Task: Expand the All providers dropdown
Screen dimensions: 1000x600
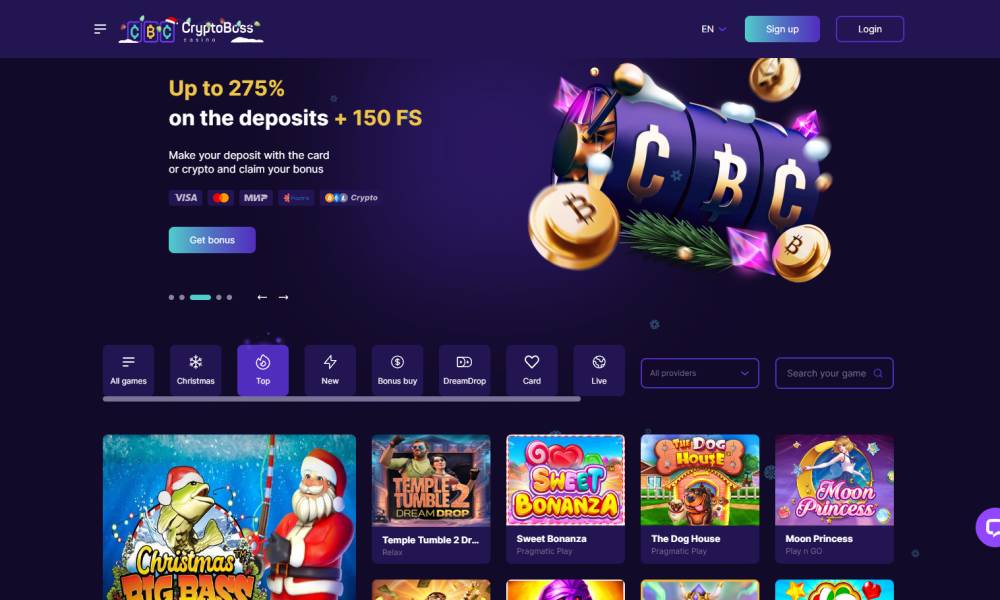Action: pos(700,373)
